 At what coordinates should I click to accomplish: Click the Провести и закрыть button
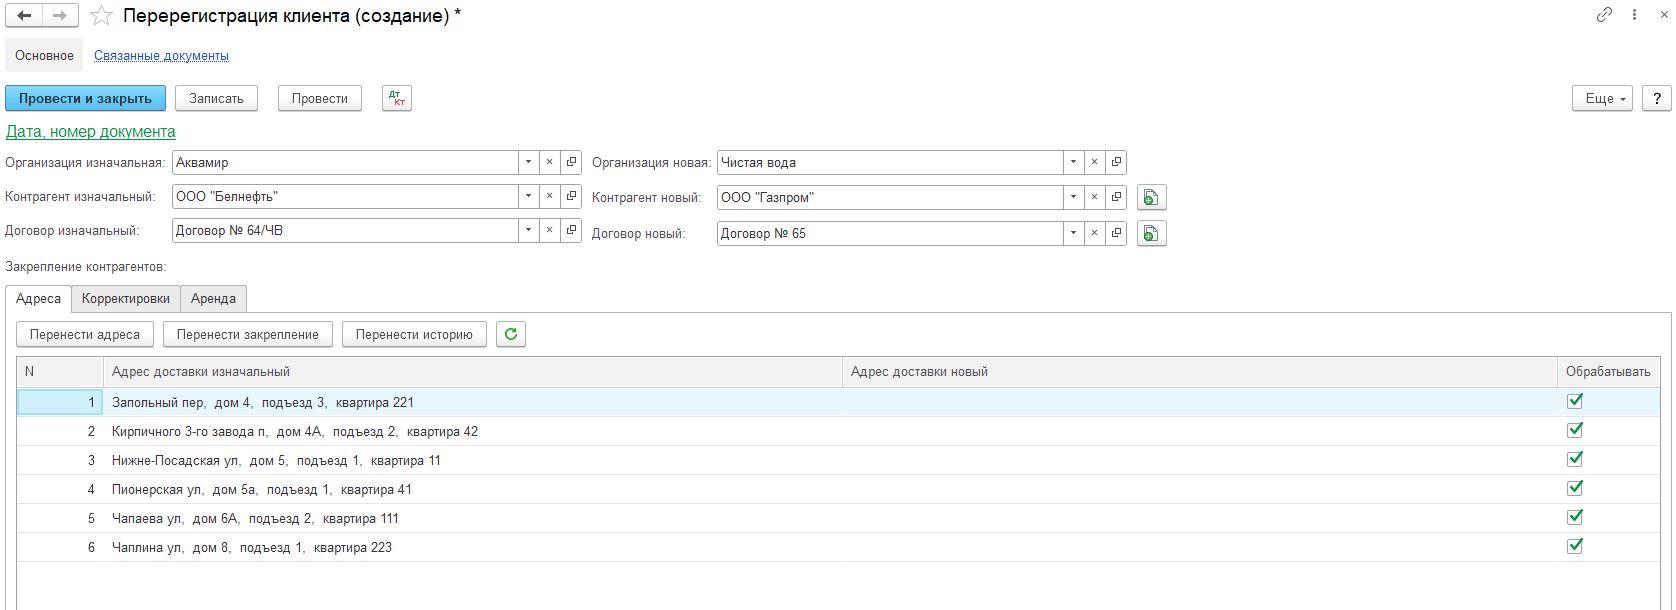point(85,98)
